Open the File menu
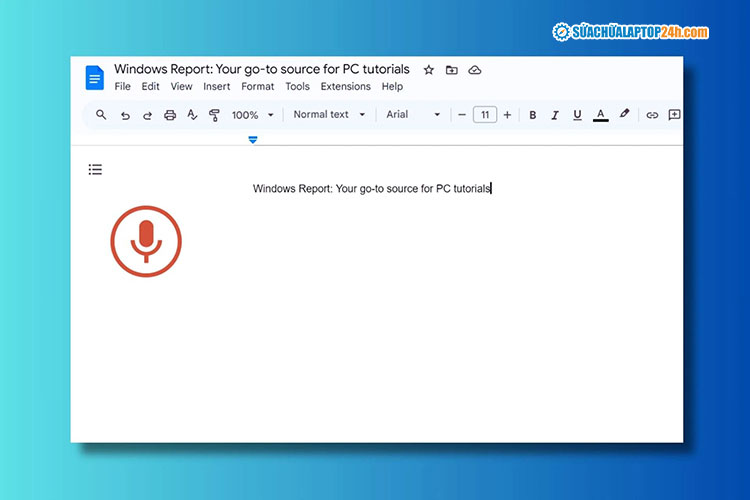750x500 pixels. click(122, 87)
